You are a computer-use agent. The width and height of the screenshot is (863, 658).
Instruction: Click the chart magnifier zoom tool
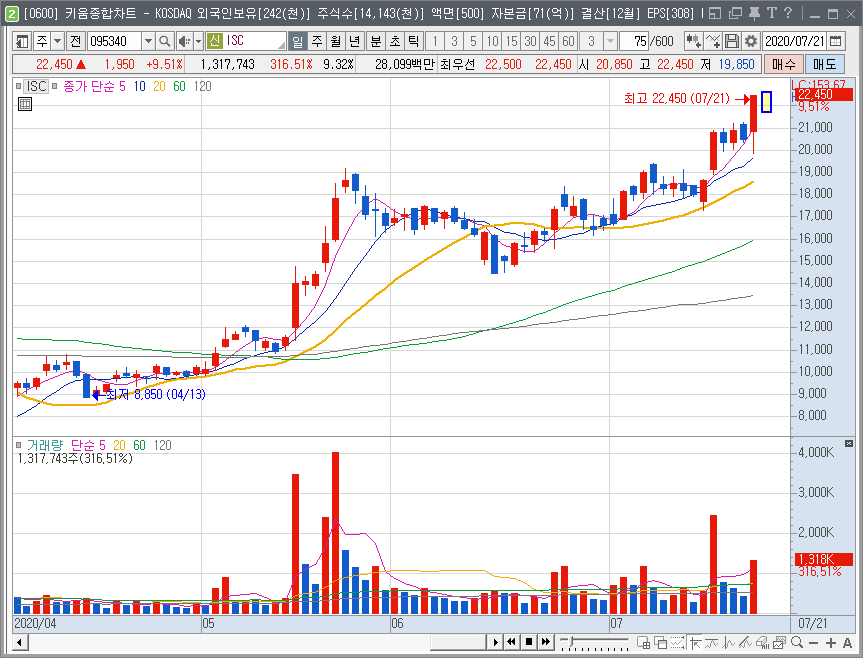(796, 642)
